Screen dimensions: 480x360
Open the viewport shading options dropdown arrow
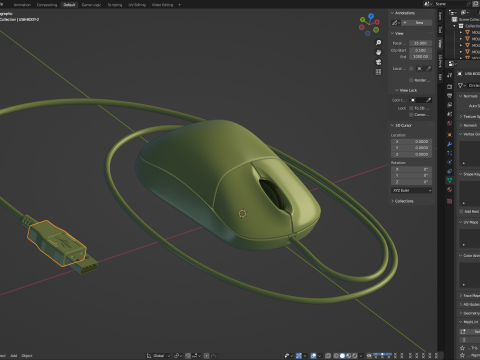coord(361,356)
